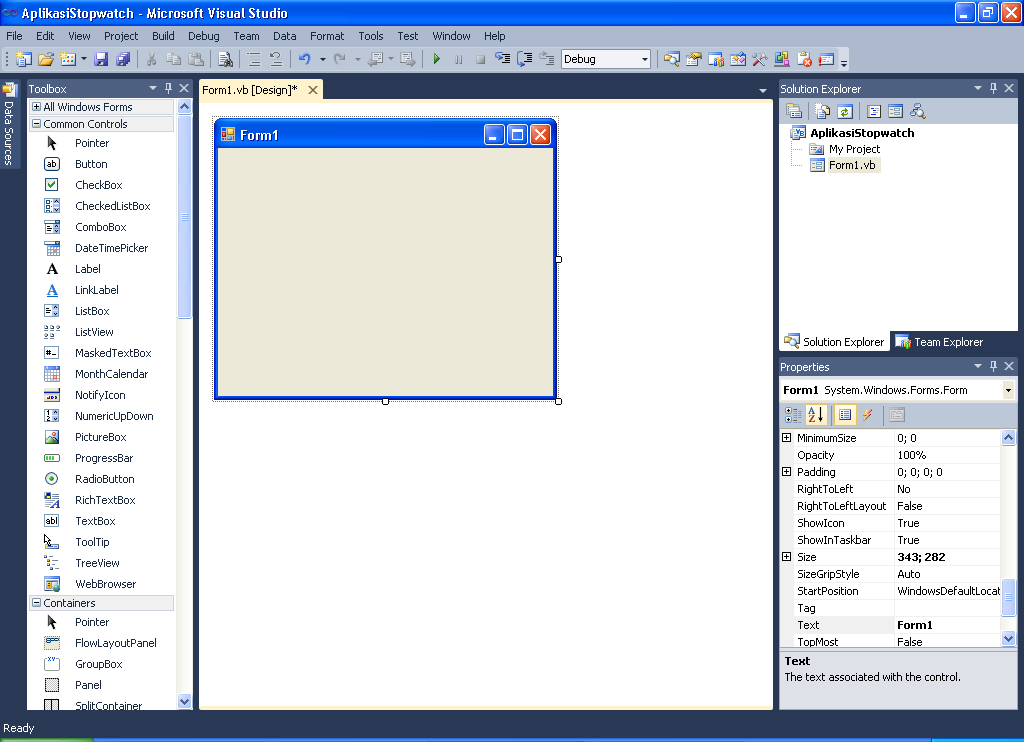This screenshot has width=1024, height=742.
Task: Switch Properties to categorized view
Action: click(792, 414)
